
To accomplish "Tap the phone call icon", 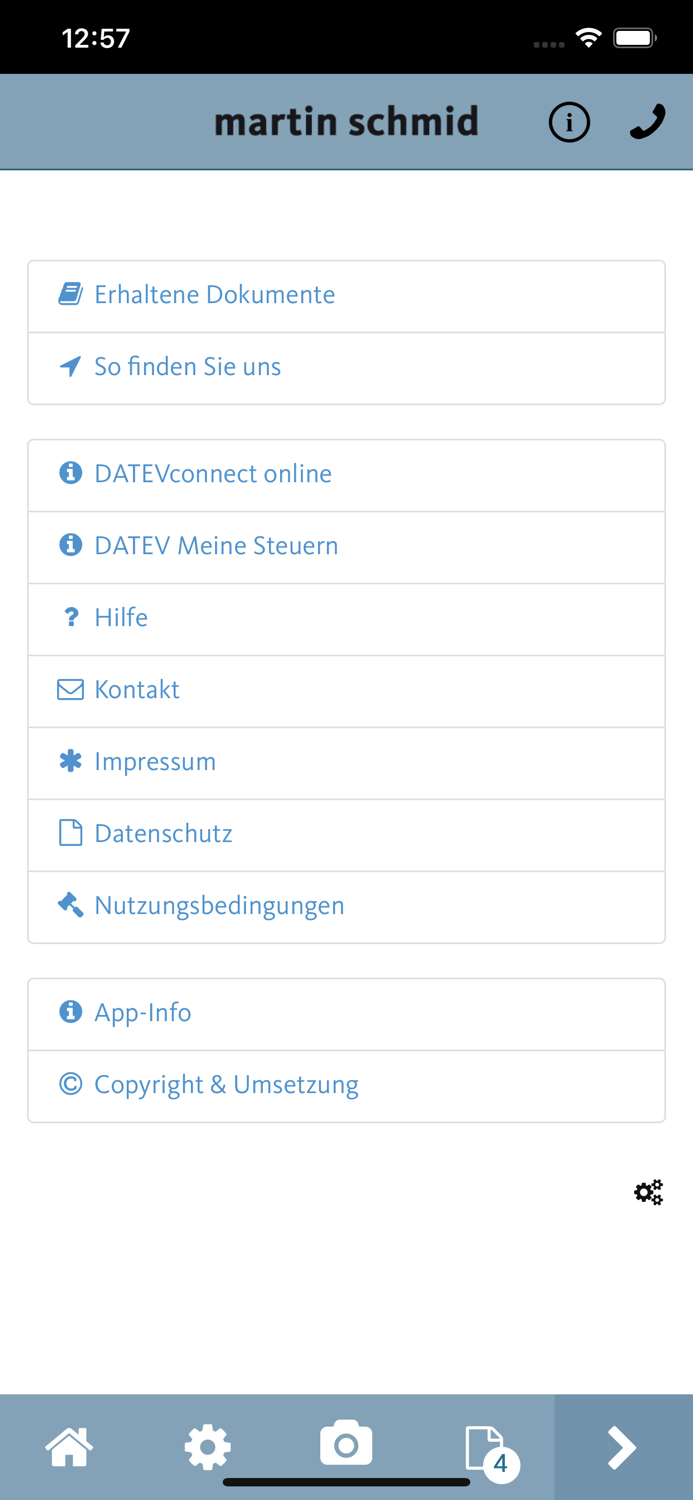I will [x=647, y=122].
